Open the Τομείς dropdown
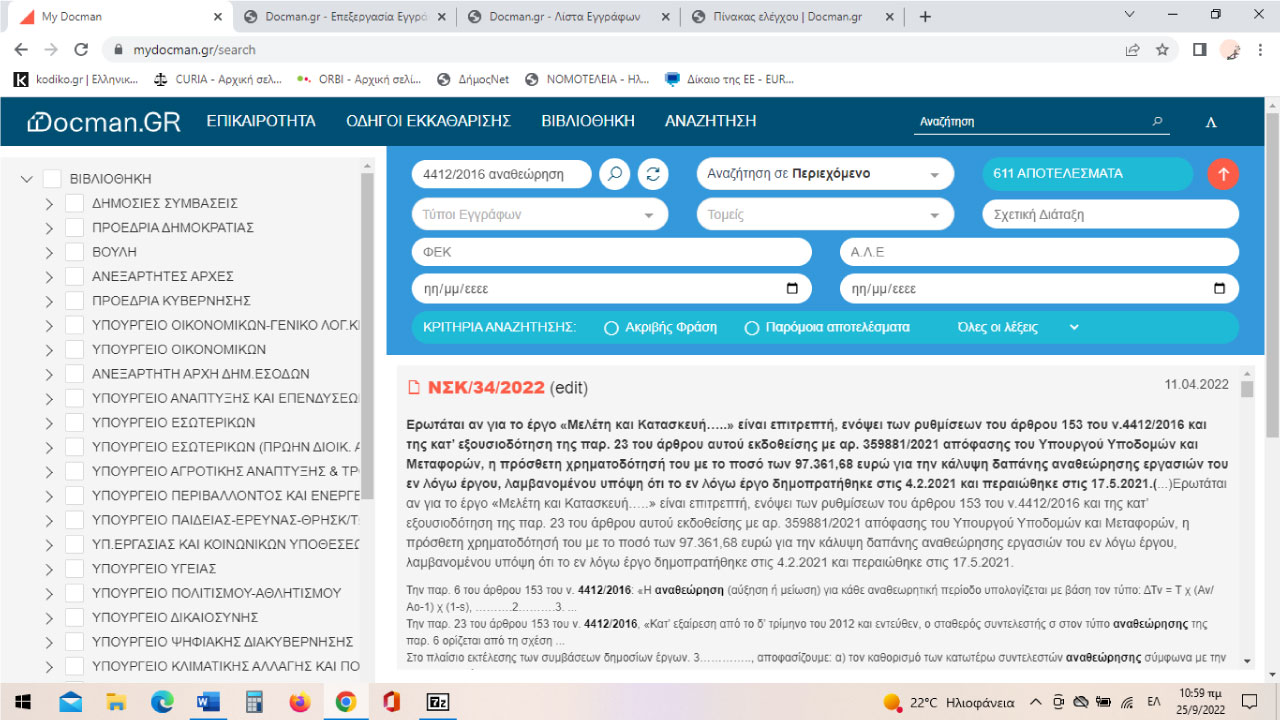Screen dimensions: 1280x720 pos(824,213)
